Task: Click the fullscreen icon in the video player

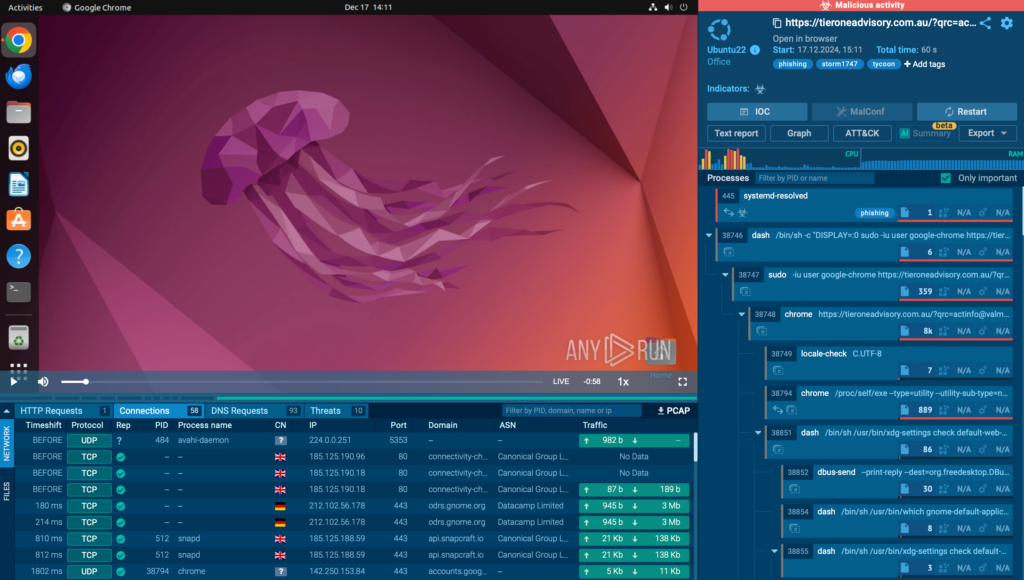Action: click(683, 381)
